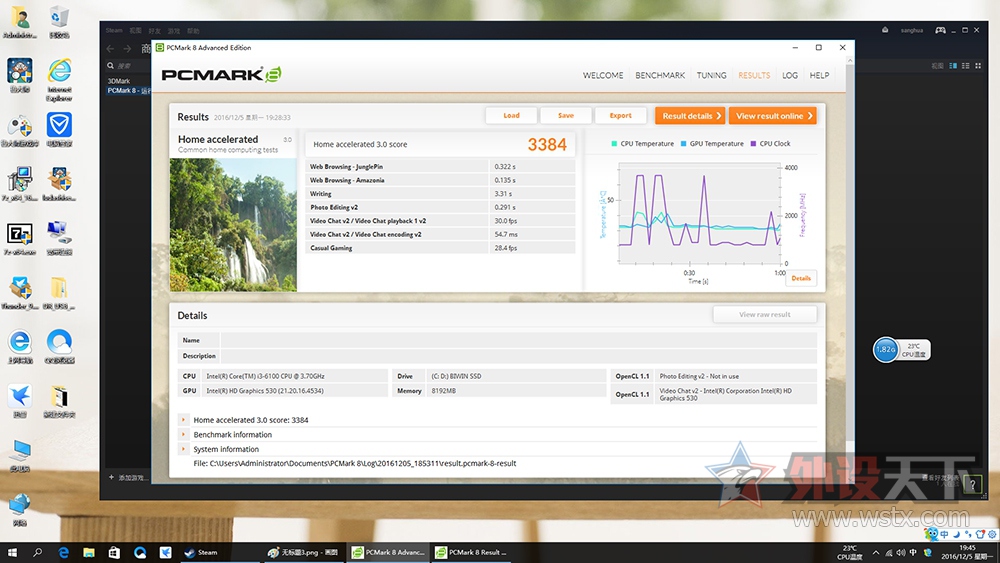Screen dimensions: 1000x563
Task: Open Windows Store from the taskbar
Action: click(x=114, y=552)
